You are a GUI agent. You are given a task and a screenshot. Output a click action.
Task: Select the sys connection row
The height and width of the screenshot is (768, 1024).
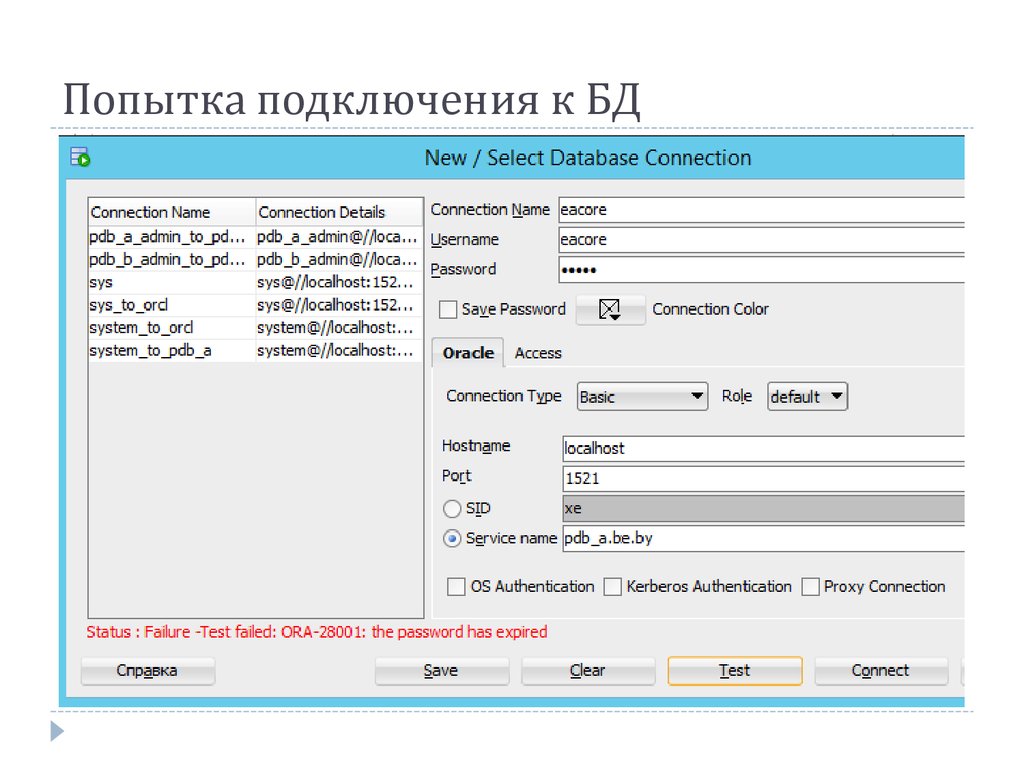256,282
